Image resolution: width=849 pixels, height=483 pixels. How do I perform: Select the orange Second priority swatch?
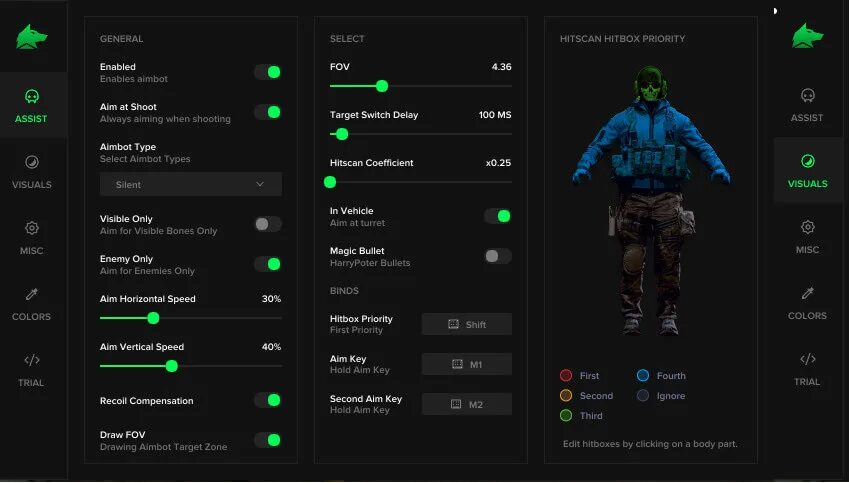[x=566, y=396]
